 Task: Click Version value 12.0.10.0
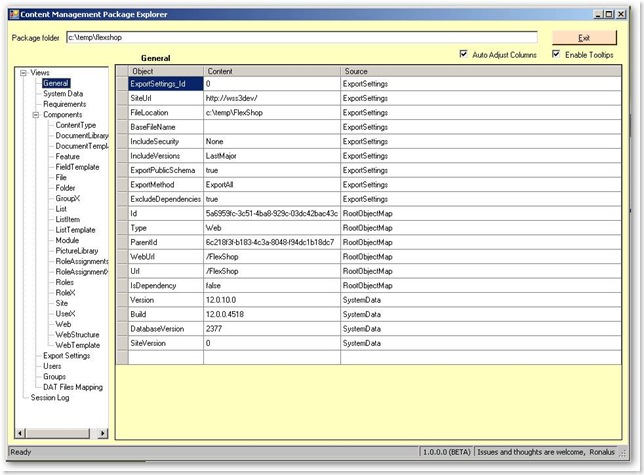[x=272, y=300]
